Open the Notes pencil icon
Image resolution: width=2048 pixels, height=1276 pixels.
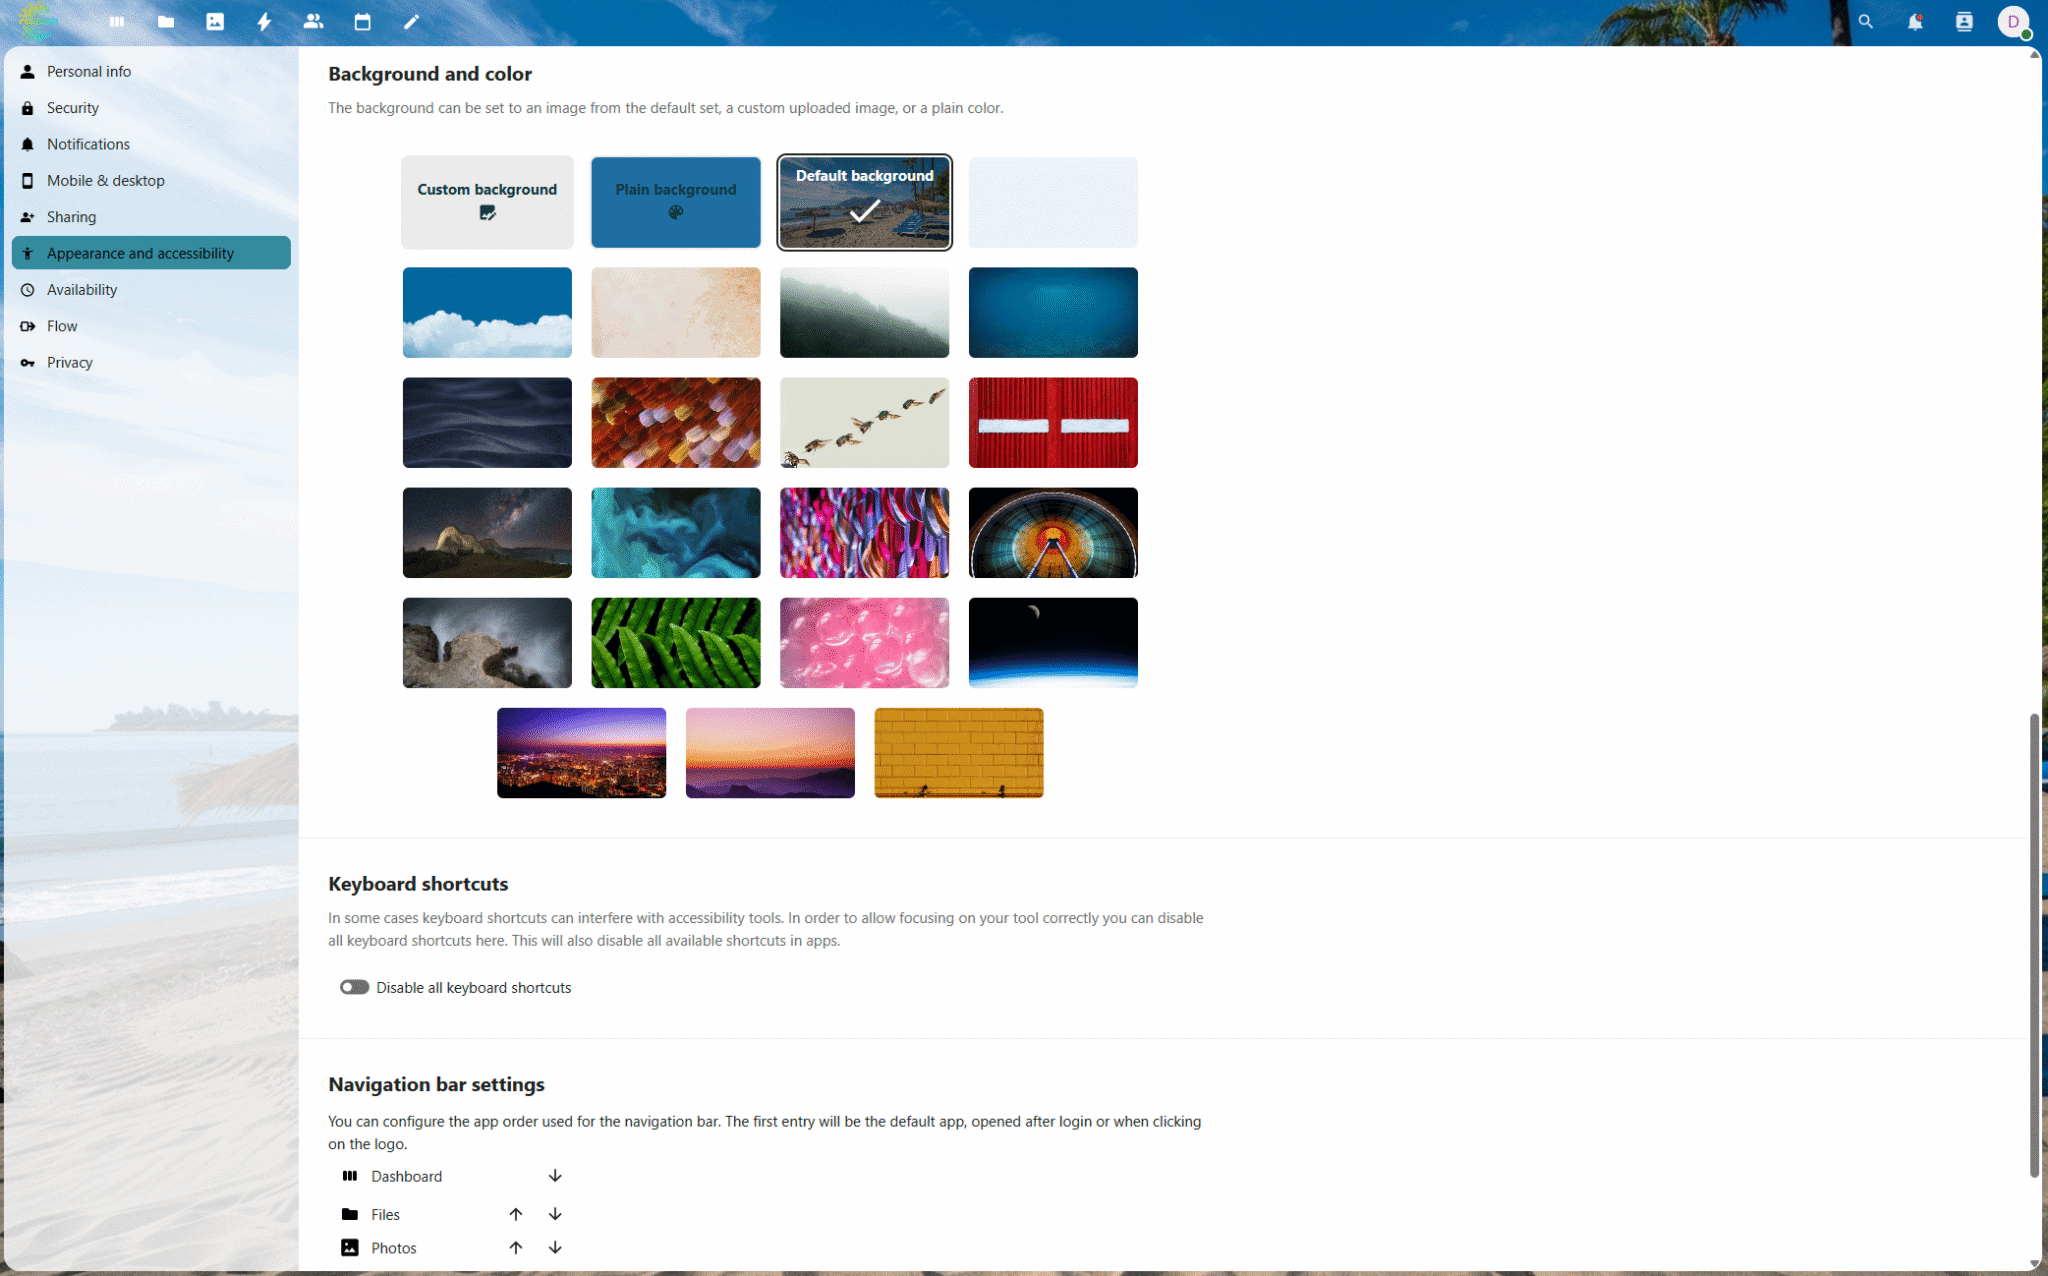tap(411, 21)
